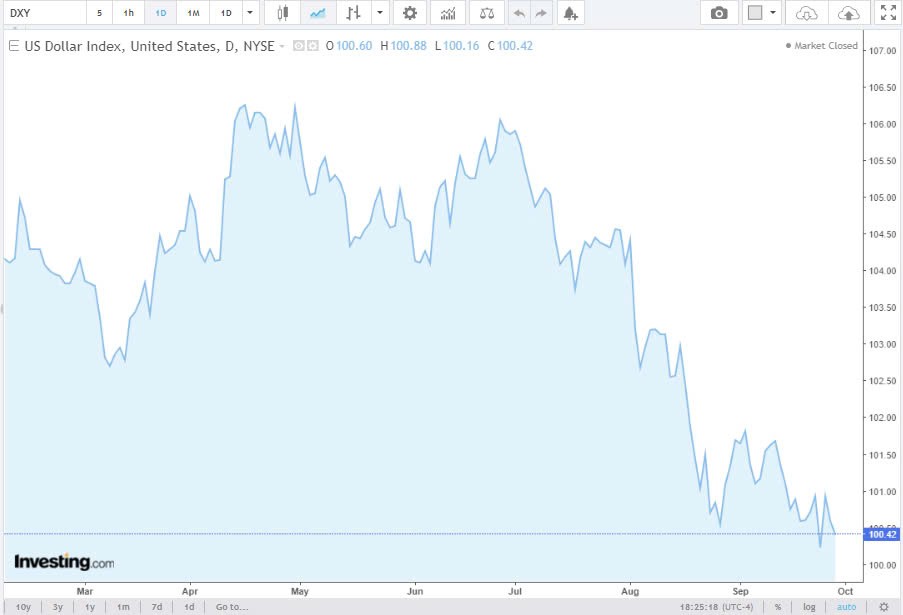The height and width of the screenshot is (615, 903).
Task: Enable percentage scale mode
Action: click(777, 606)
